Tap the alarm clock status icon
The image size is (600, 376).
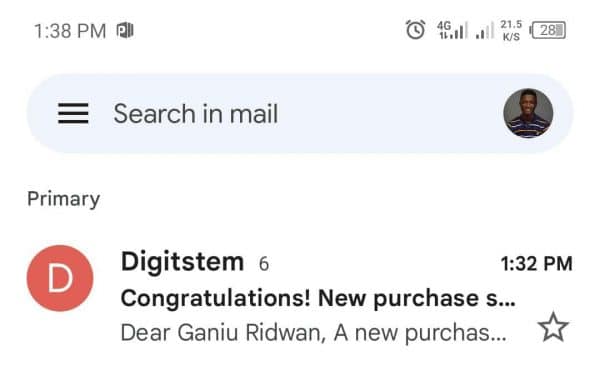415,30
